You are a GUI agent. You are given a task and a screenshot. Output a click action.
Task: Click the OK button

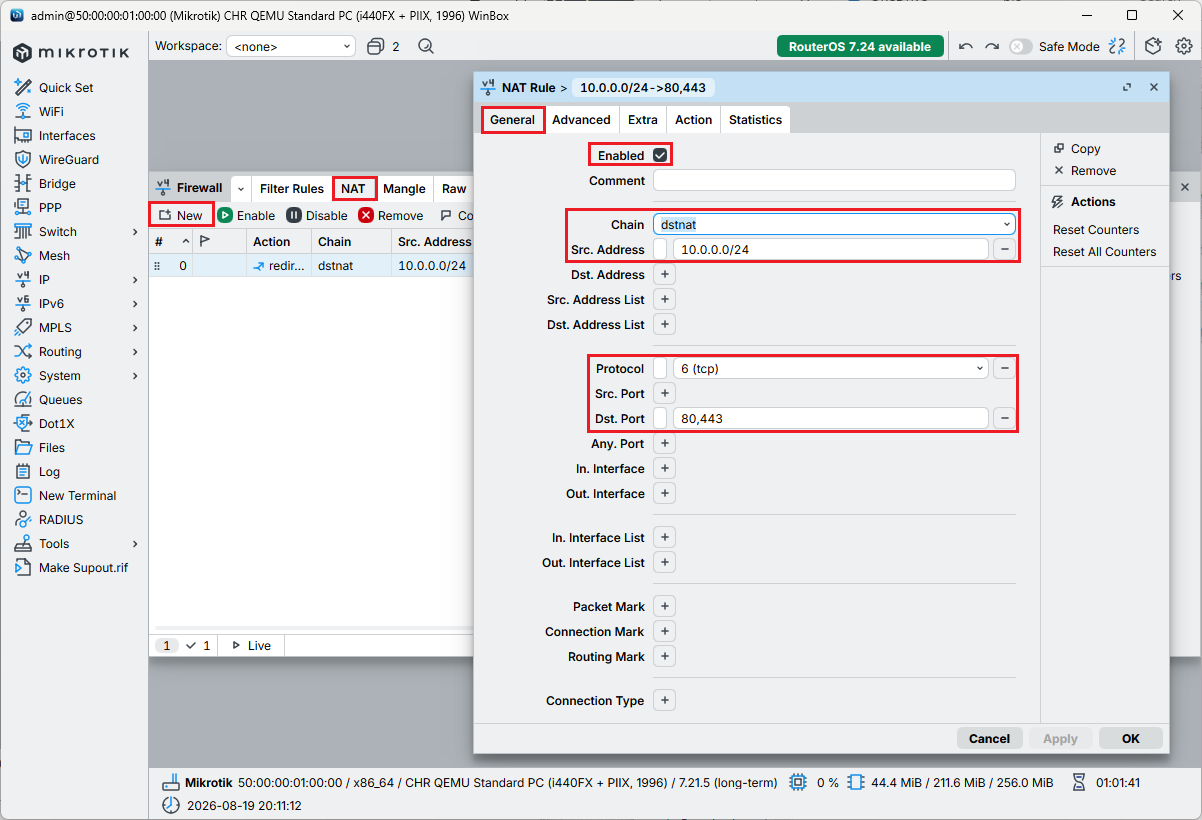pos(1130,738)
